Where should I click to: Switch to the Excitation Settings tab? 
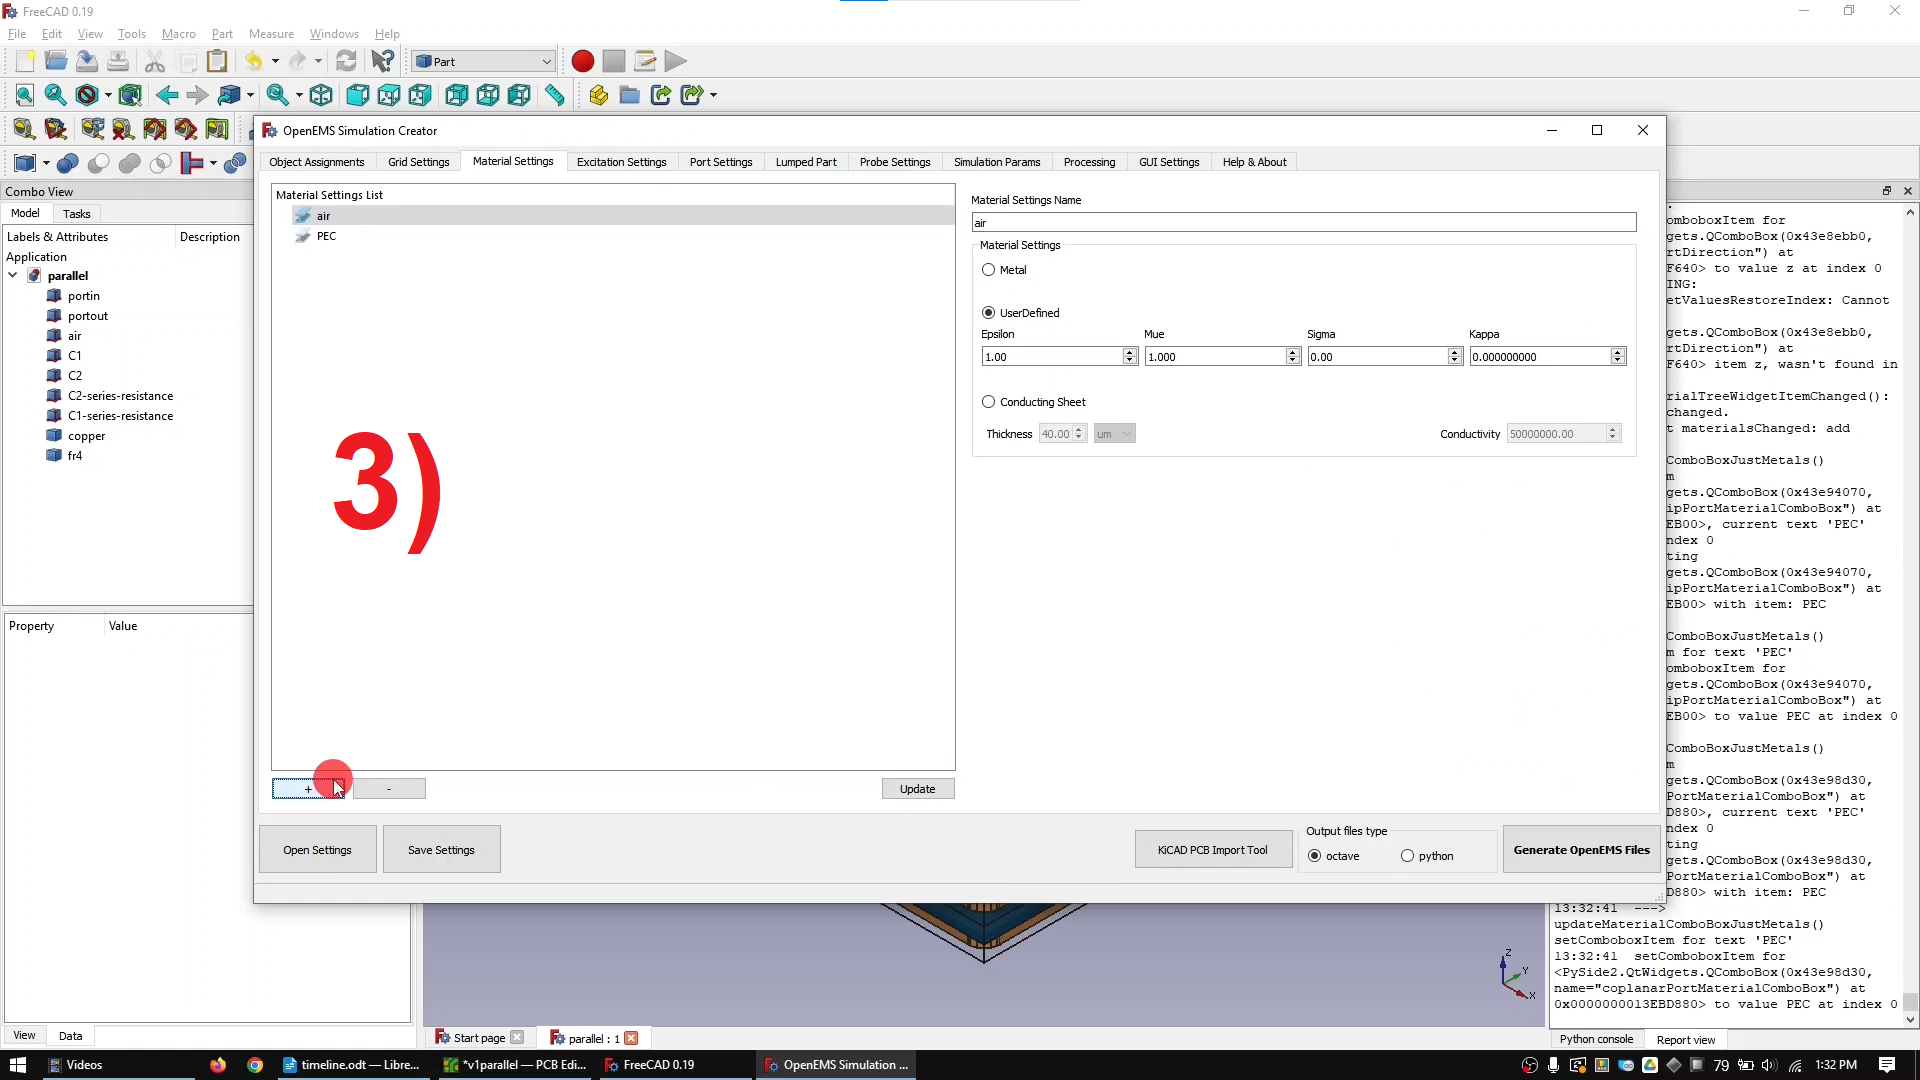pyautogui.click(x=621, y=162)
